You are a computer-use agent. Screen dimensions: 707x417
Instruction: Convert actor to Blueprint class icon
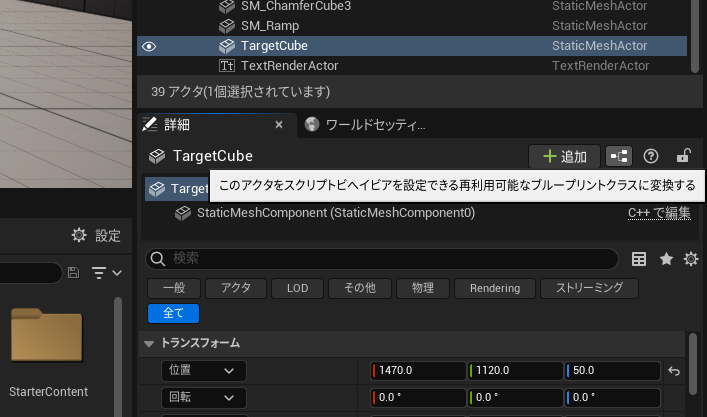[619, 156]
